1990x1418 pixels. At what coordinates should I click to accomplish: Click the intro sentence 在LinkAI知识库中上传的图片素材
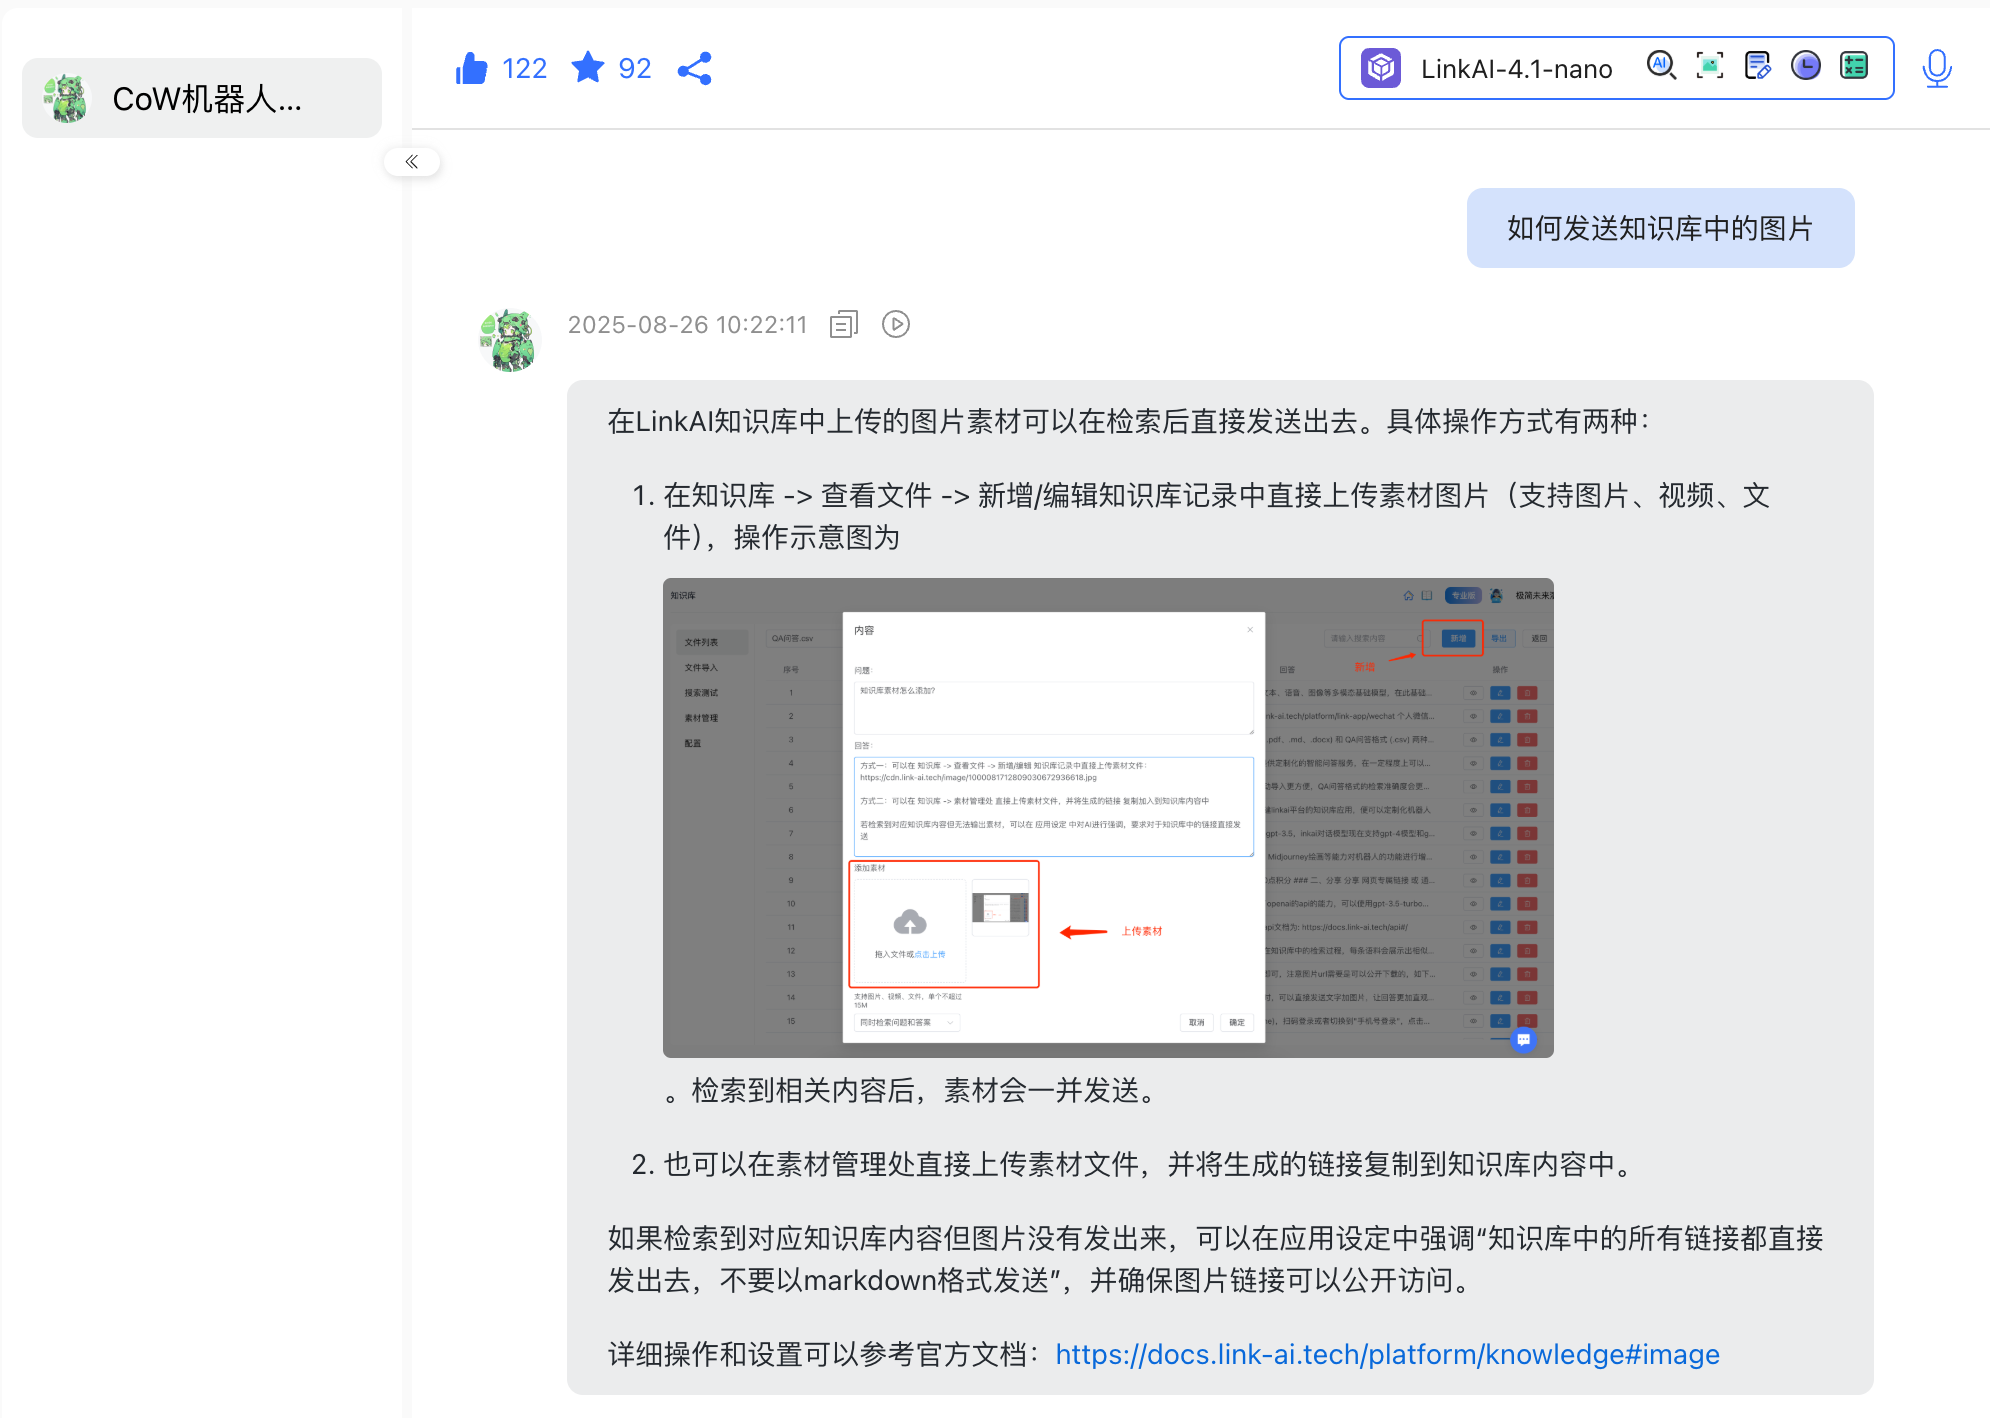(x=1128, y=421)
